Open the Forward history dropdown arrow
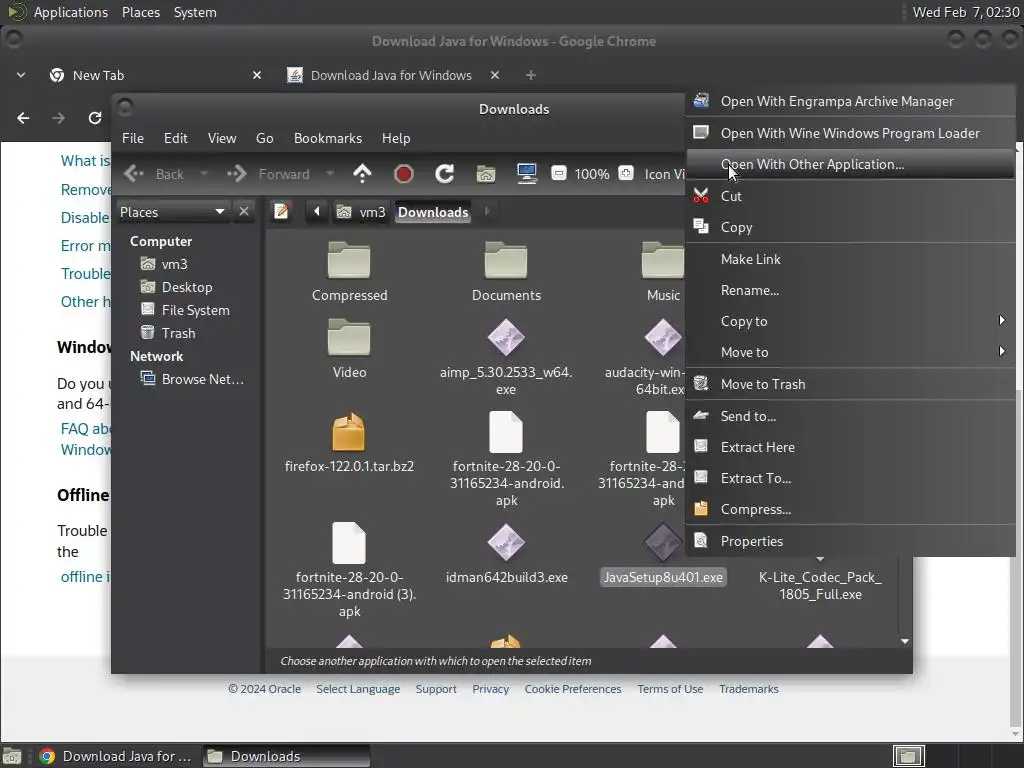This screenshot has height=768, width=1024. pos(330,174)
